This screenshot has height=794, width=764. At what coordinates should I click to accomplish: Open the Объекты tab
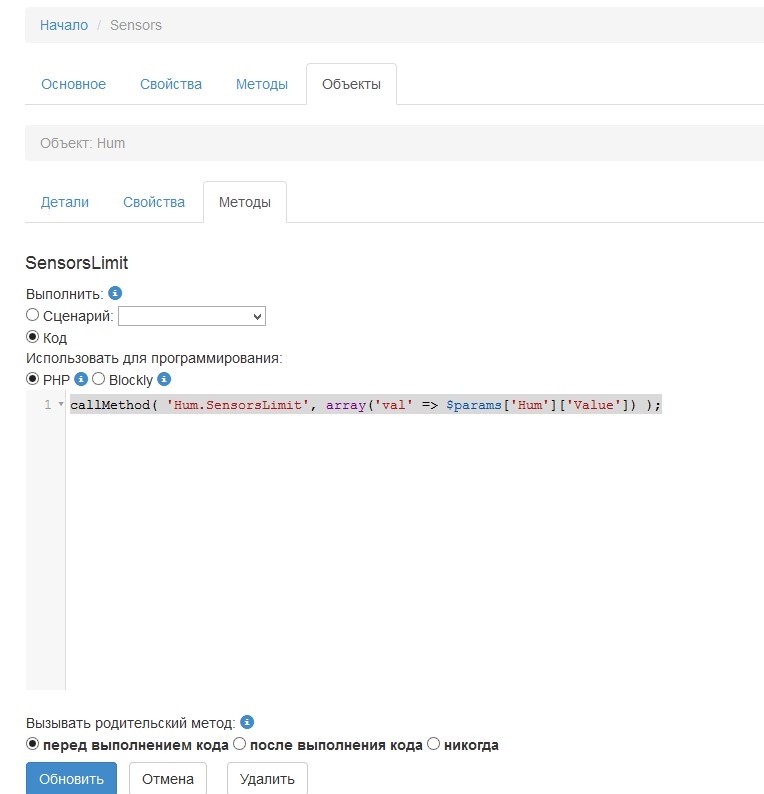(x=351, y=84)
